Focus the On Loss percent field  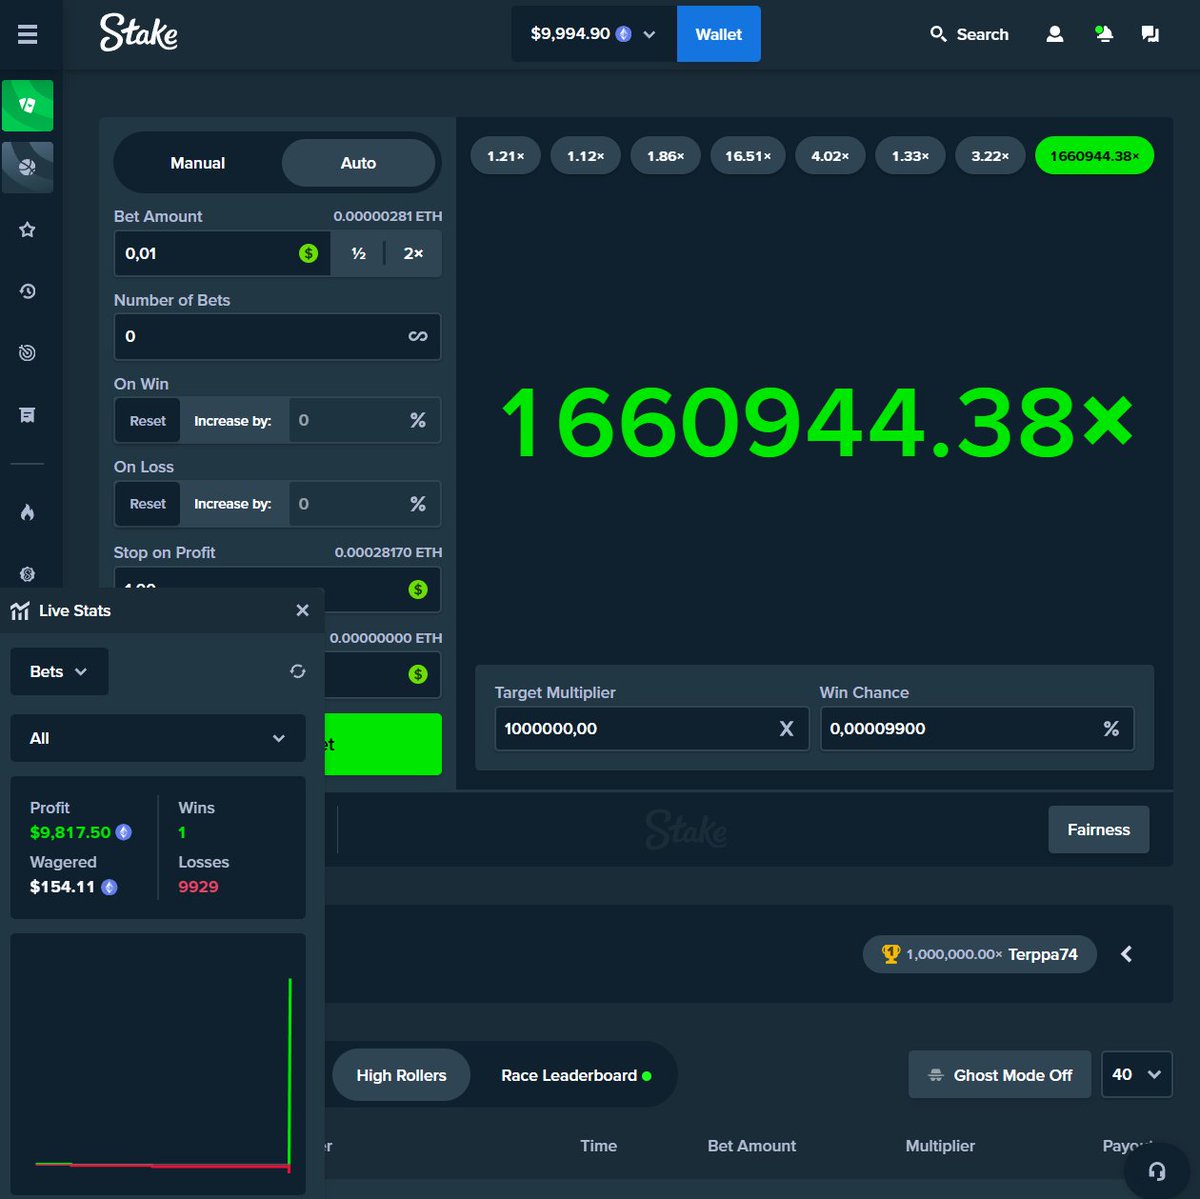tap(364, 504)
